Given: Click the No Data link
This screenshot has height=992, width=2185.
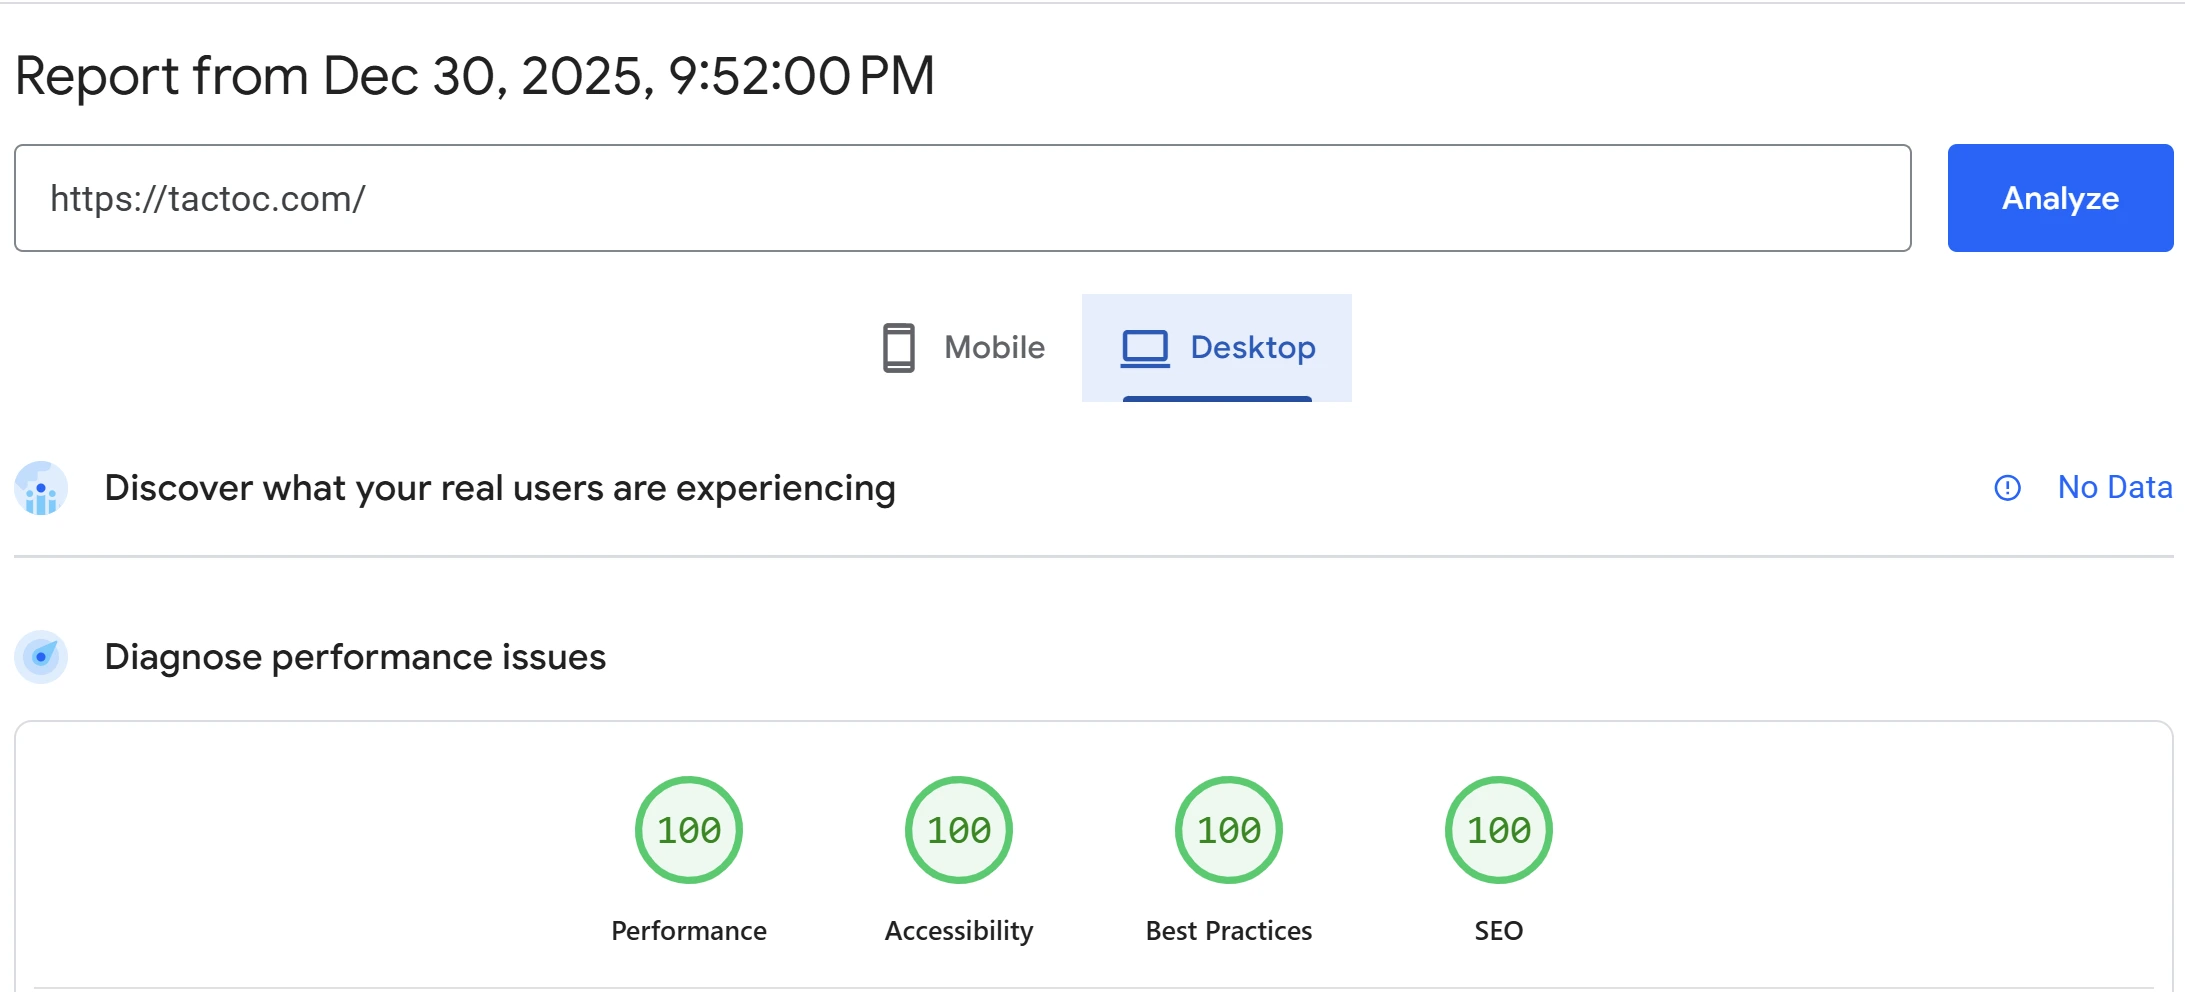Looking at the screenshot, I should [2114, 487].
